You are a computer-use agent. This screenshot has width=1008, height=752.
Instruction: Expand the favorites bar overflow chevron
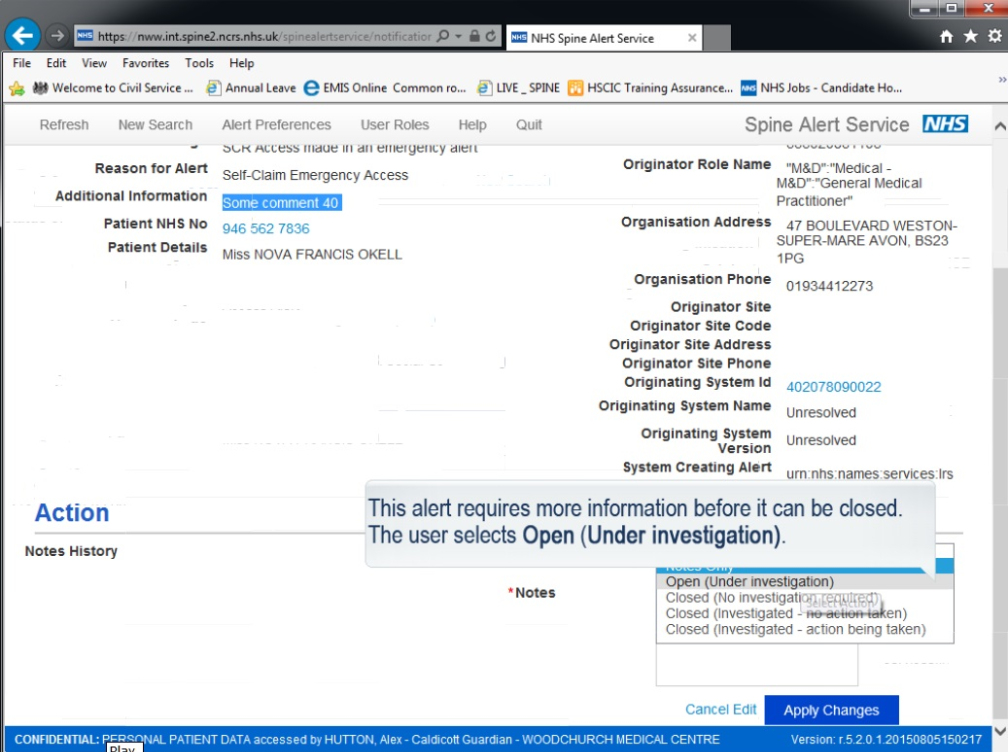tap(1002, 80)
